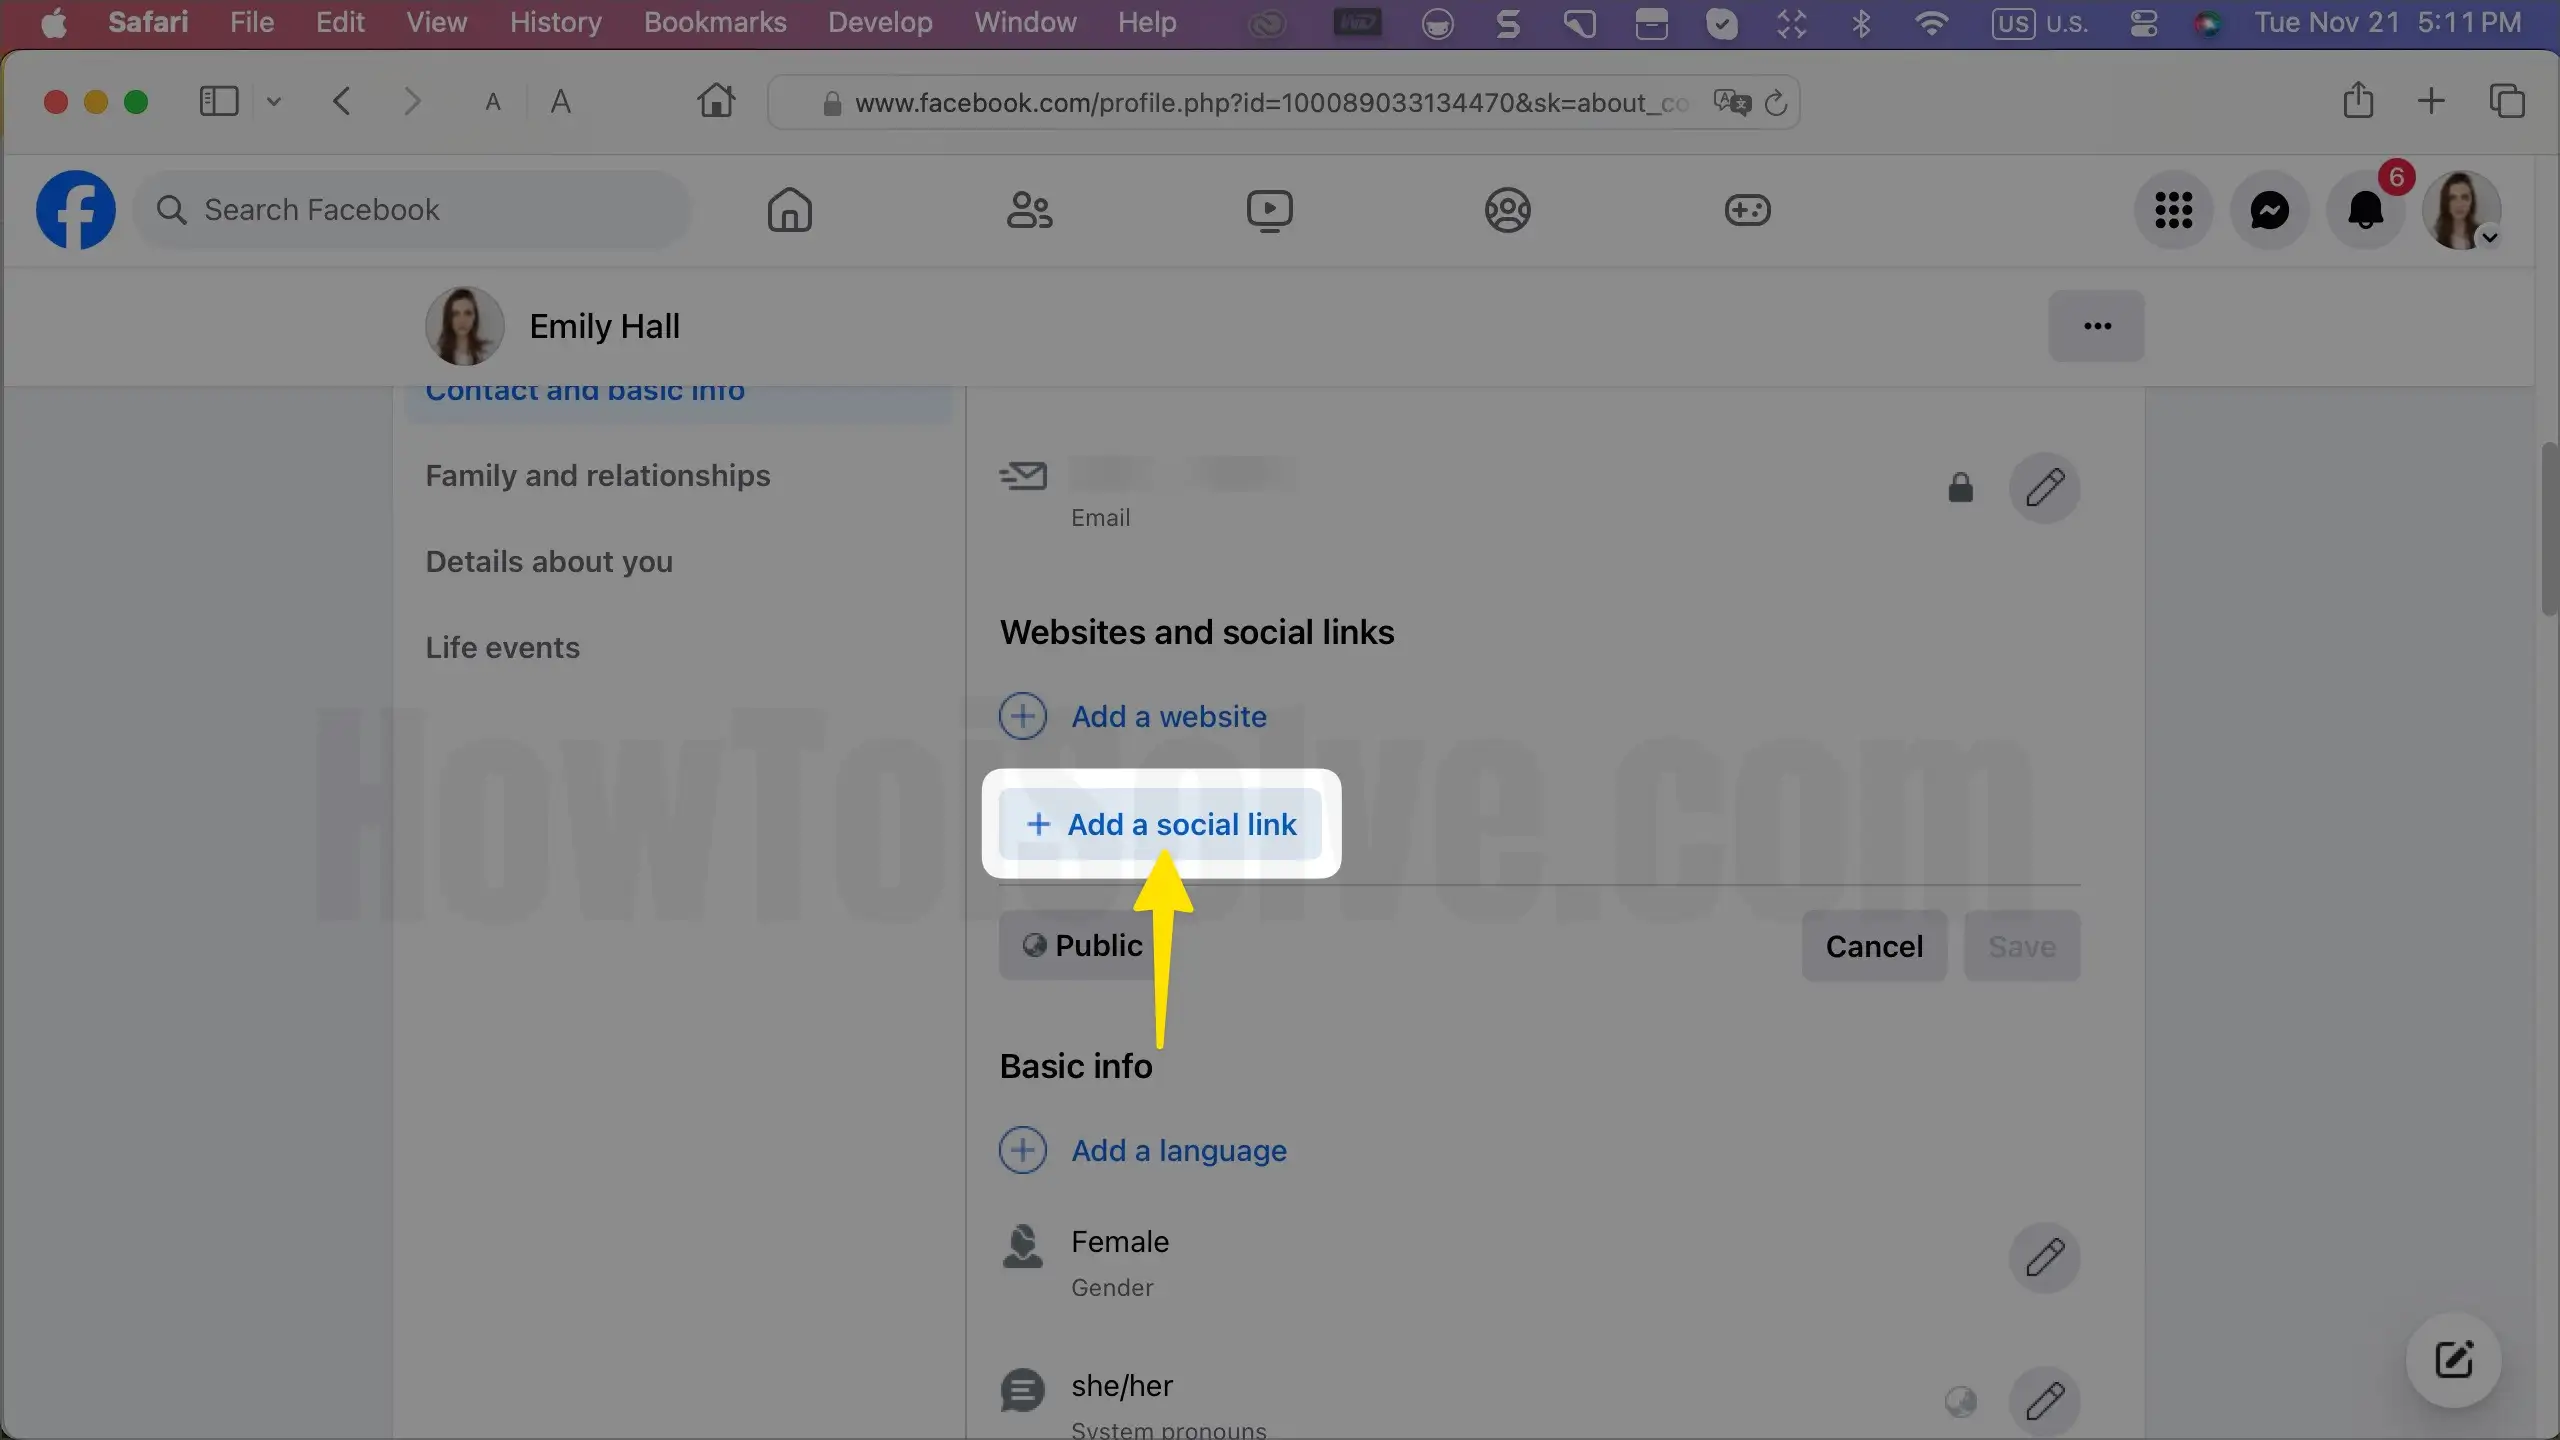Image resolution: width=2560 pixels, height=1440 pixels.
Task: Expand Safari sidebar chevron dropdown
Action: 274,101
